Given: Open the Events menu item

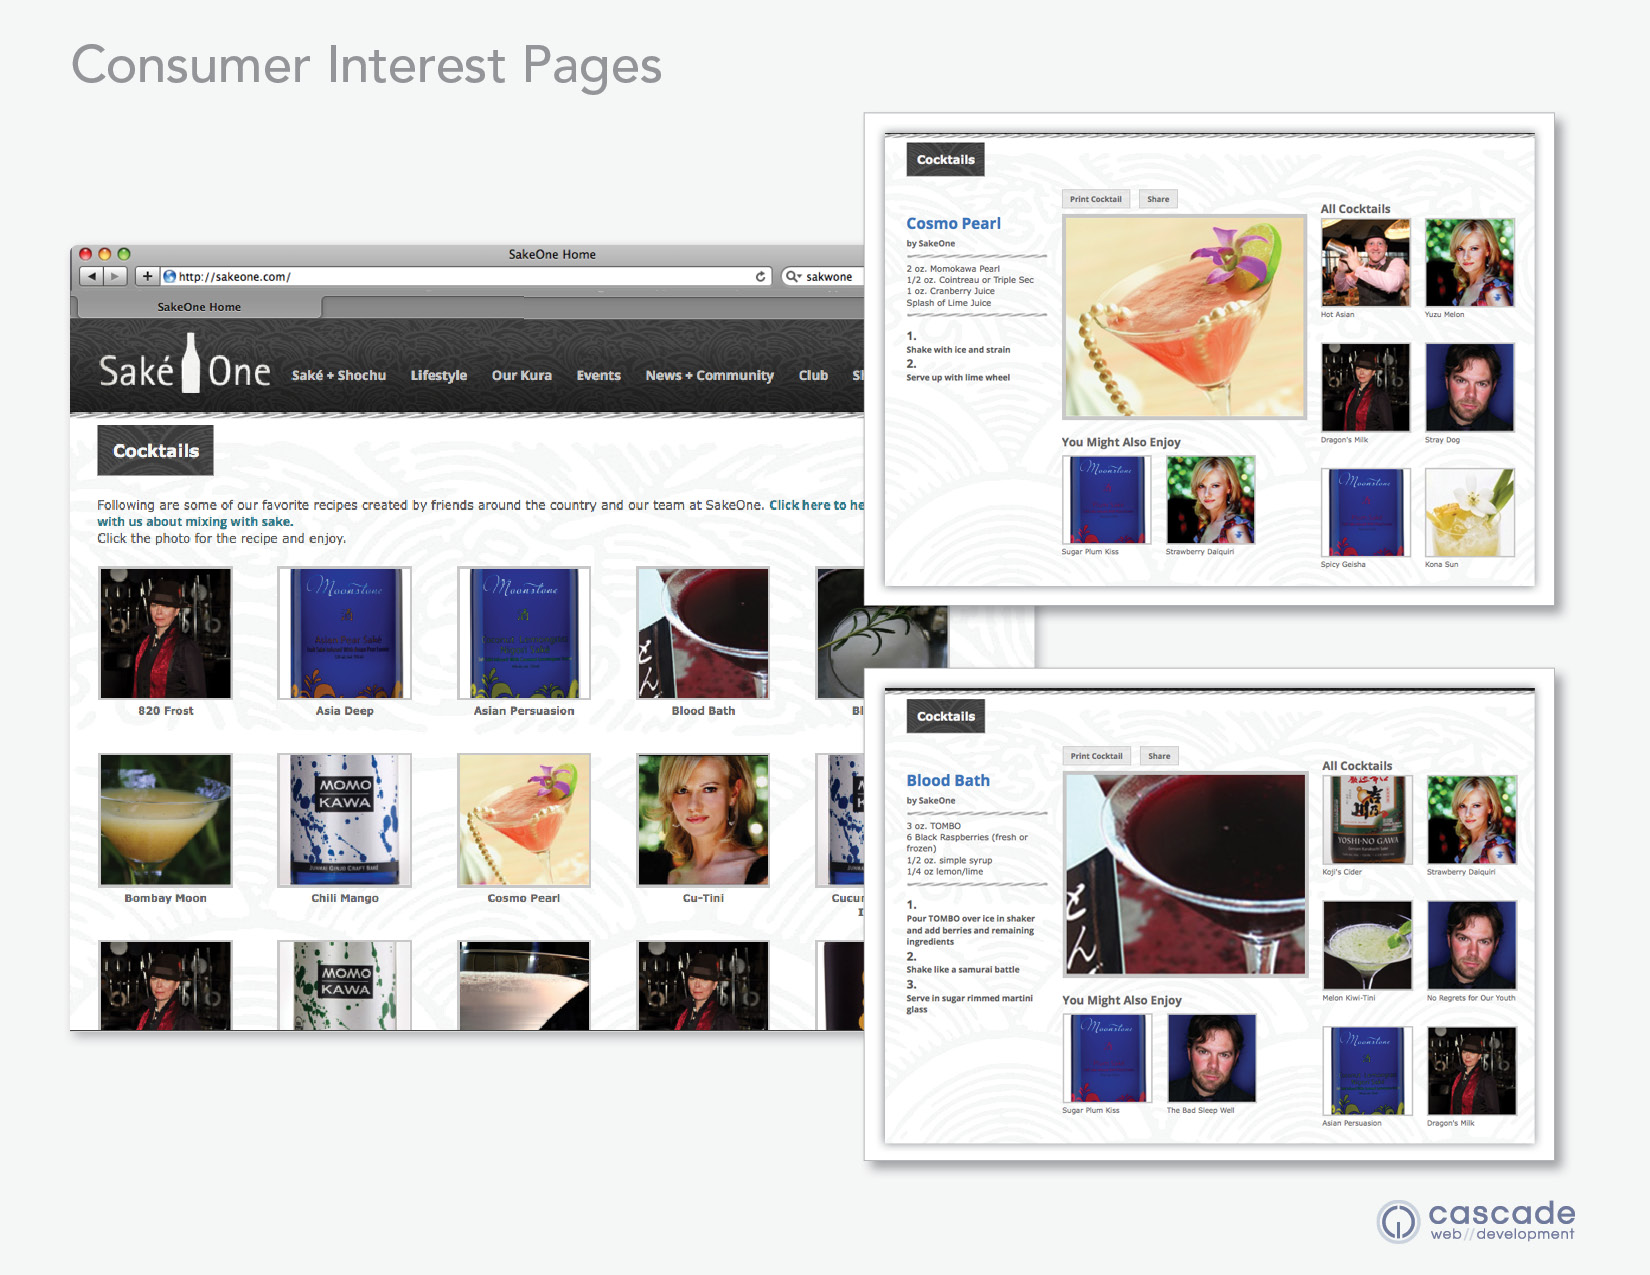Looking at the screenshot, I should coord(599,375).
